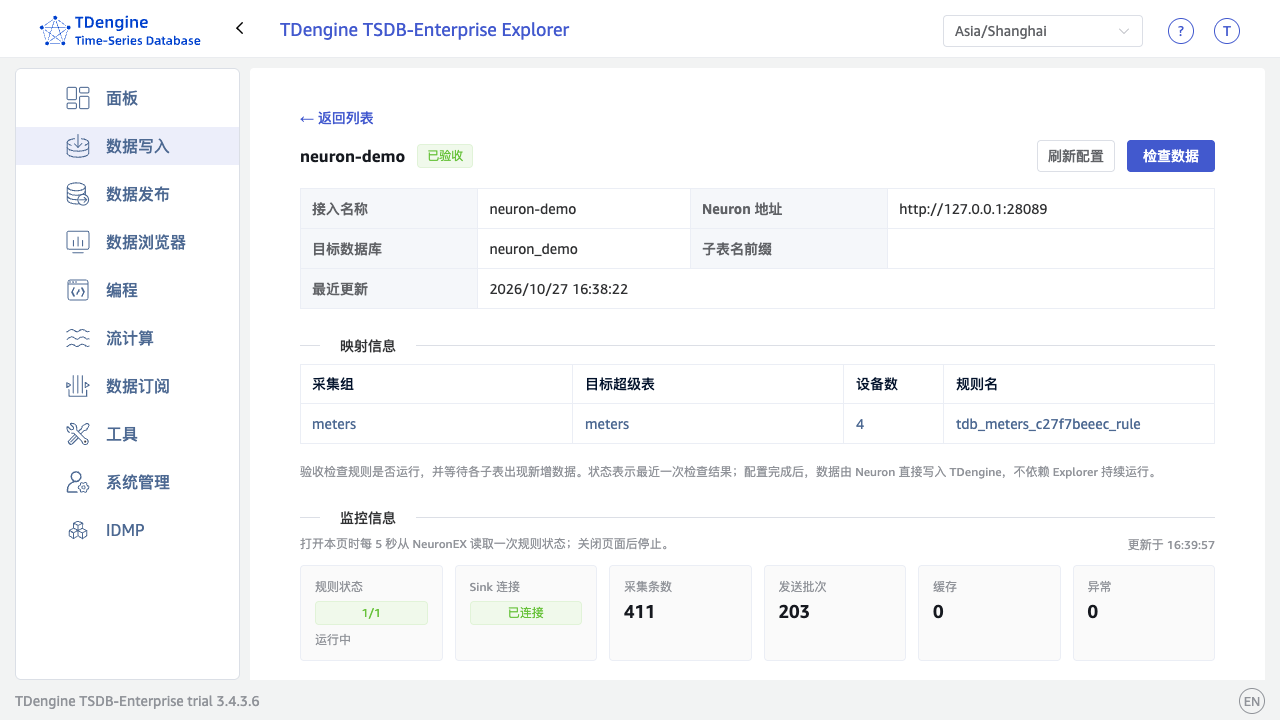This screenshot has width=1280, height=720.
Task: Open the 流计算 menu entry
Action: [127, 338]
